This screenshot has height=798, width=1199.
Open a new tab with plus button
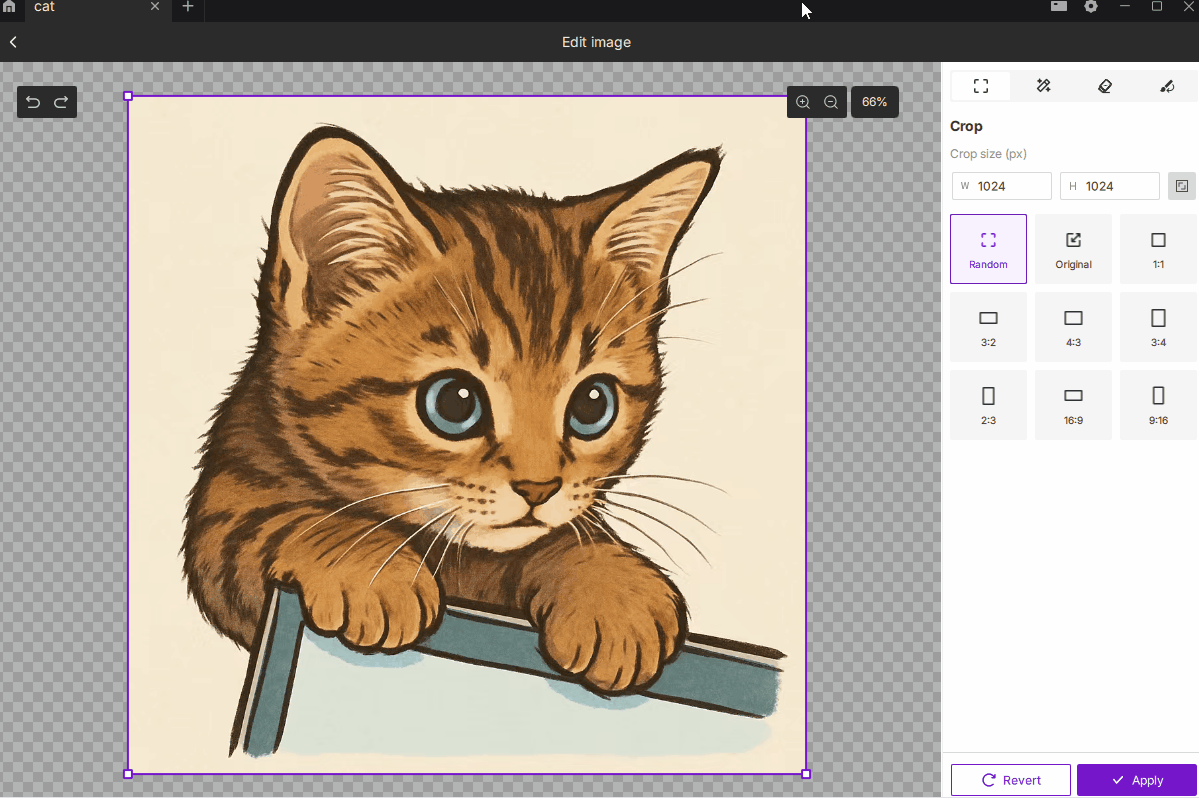188,7
